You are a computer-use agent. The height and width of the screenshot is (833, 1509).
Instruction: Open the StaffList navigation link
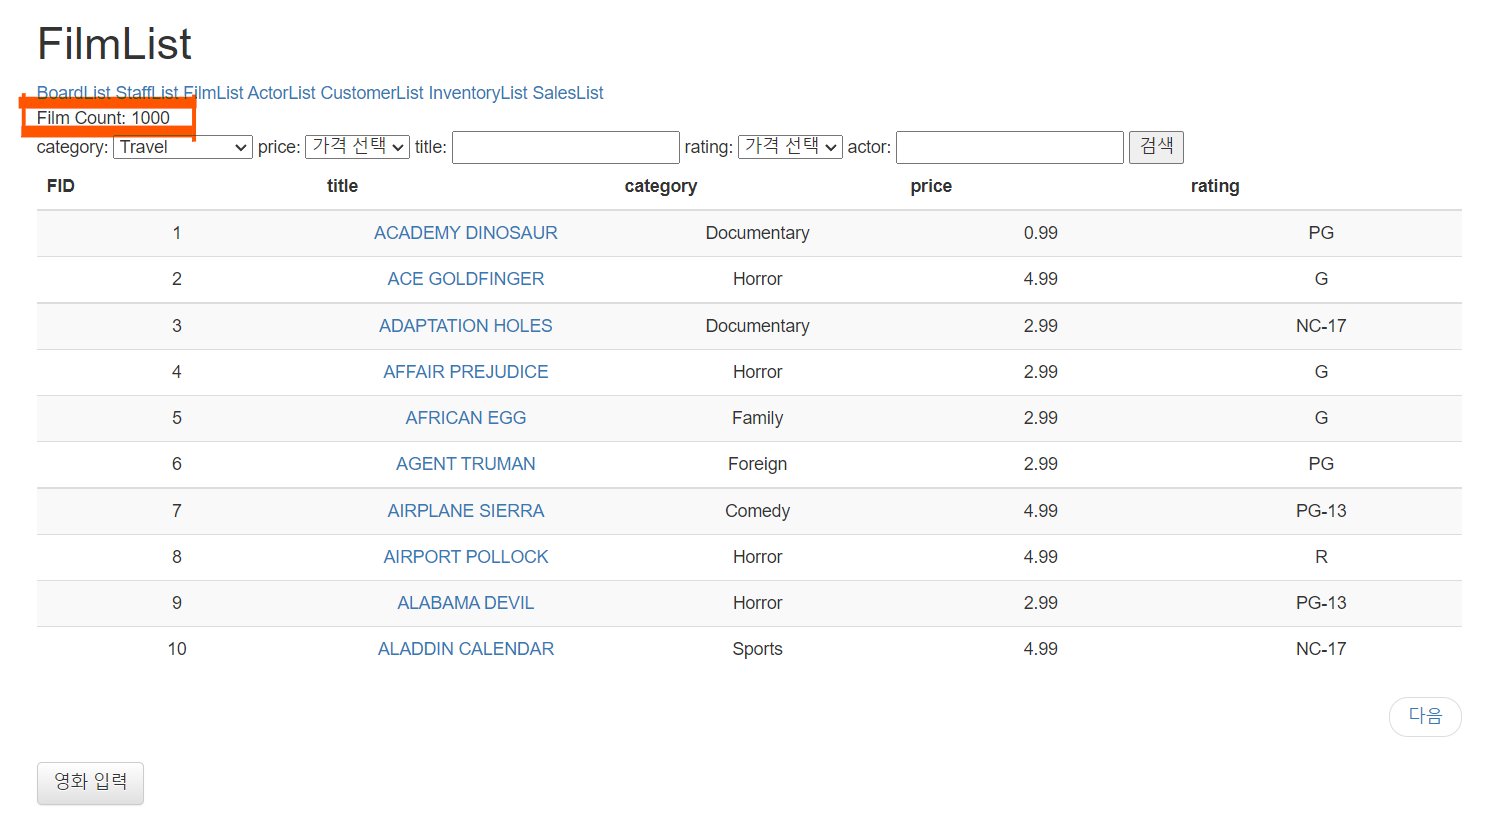[147, 93]
